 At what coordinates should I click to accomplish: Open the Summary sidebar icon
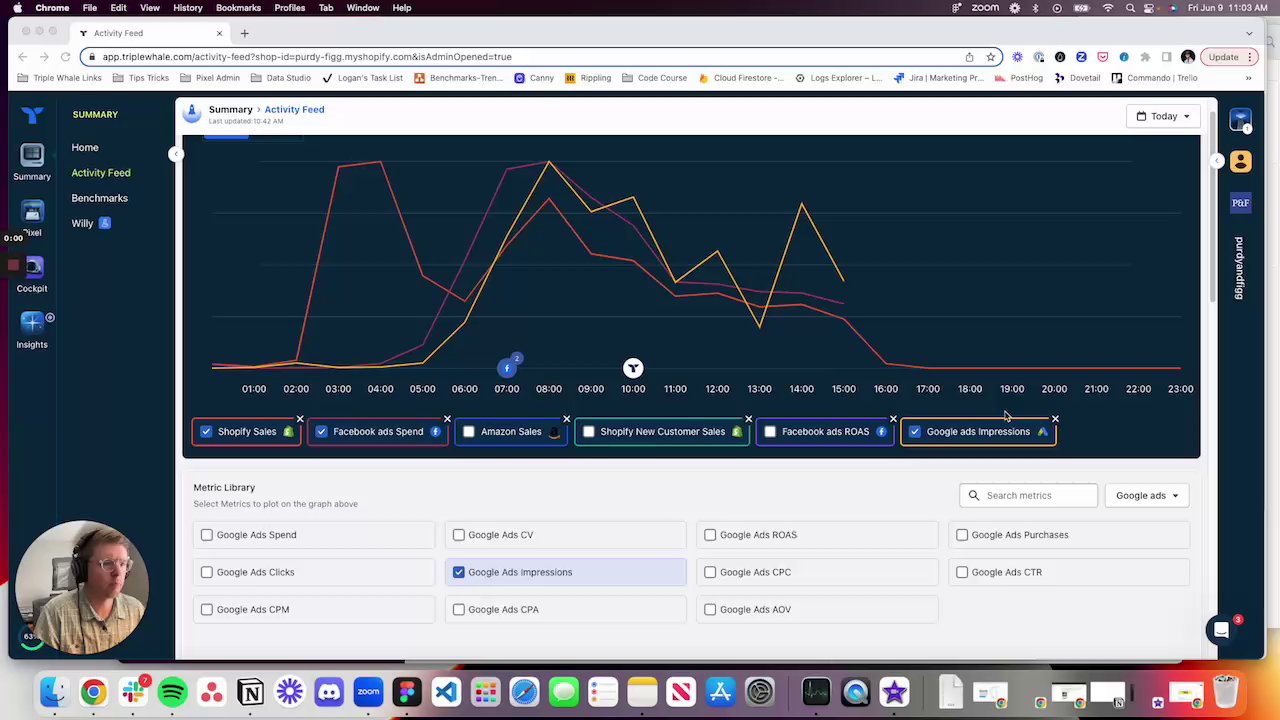click(x=32, y=156)
